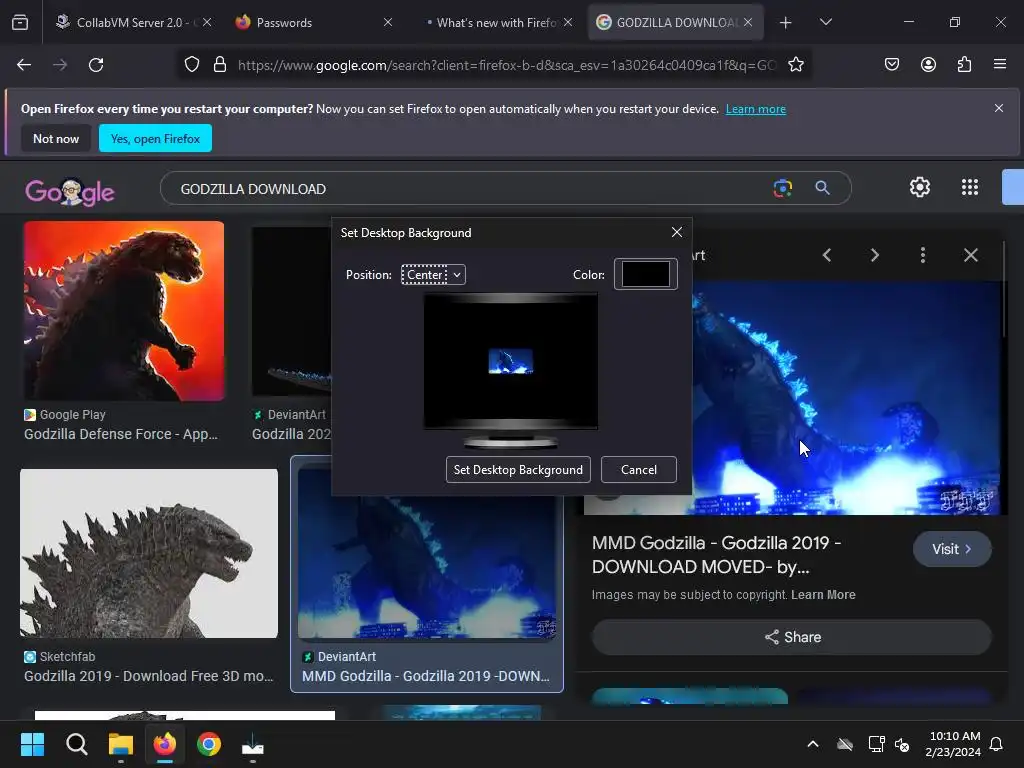
Task: Open Position dropdown set to Center
Action: [433, 275]
